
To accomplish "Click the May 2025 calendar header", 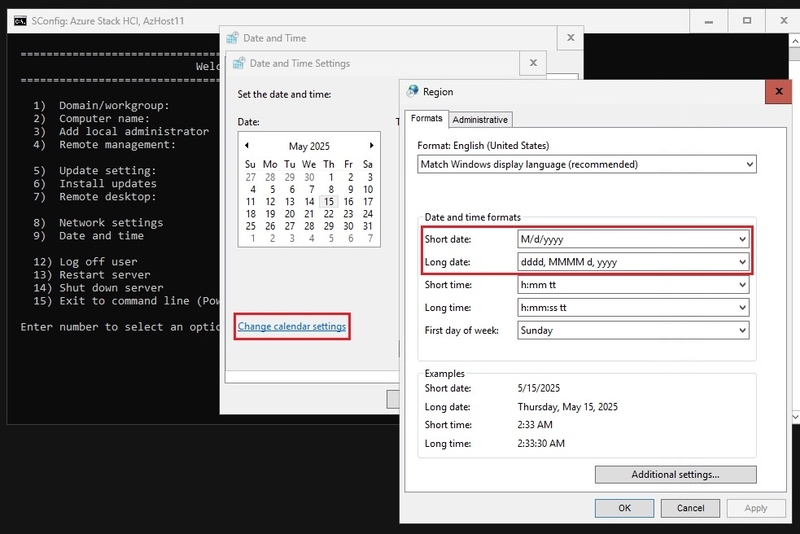I will pos(309,146).
